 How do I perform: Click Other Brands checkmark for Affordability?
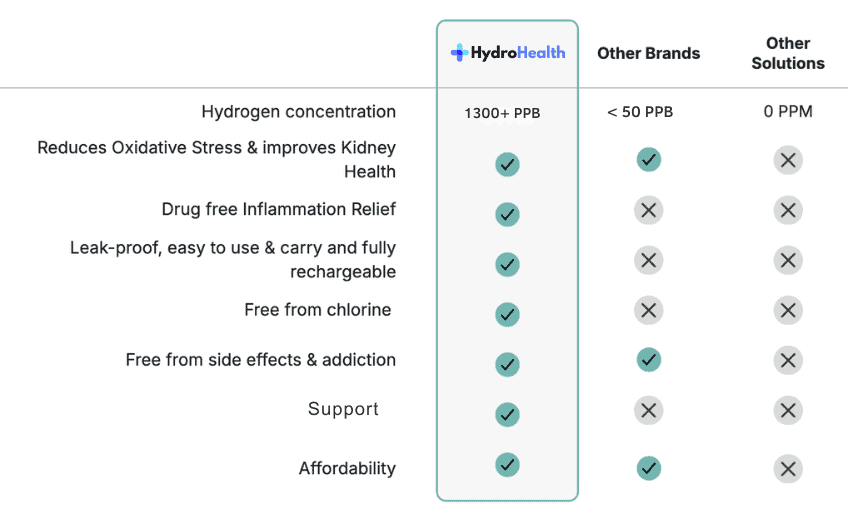tap(648, 467)
